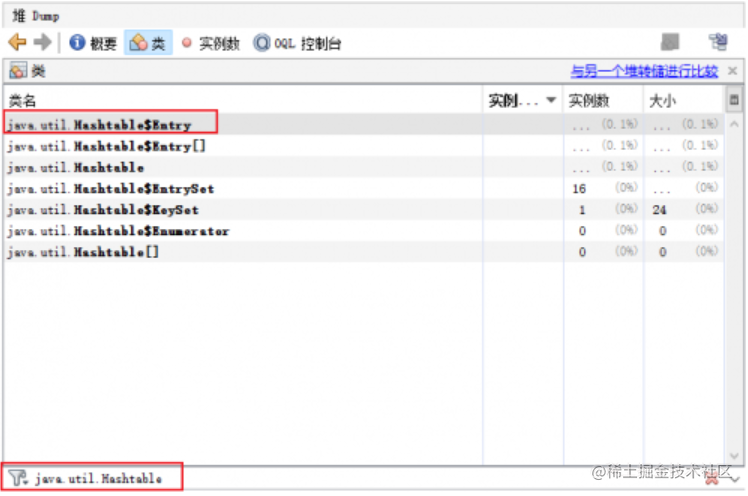Screen dimensions: 748x496
Task: Click the scrollbar down arrow
Action: point(734,455)
